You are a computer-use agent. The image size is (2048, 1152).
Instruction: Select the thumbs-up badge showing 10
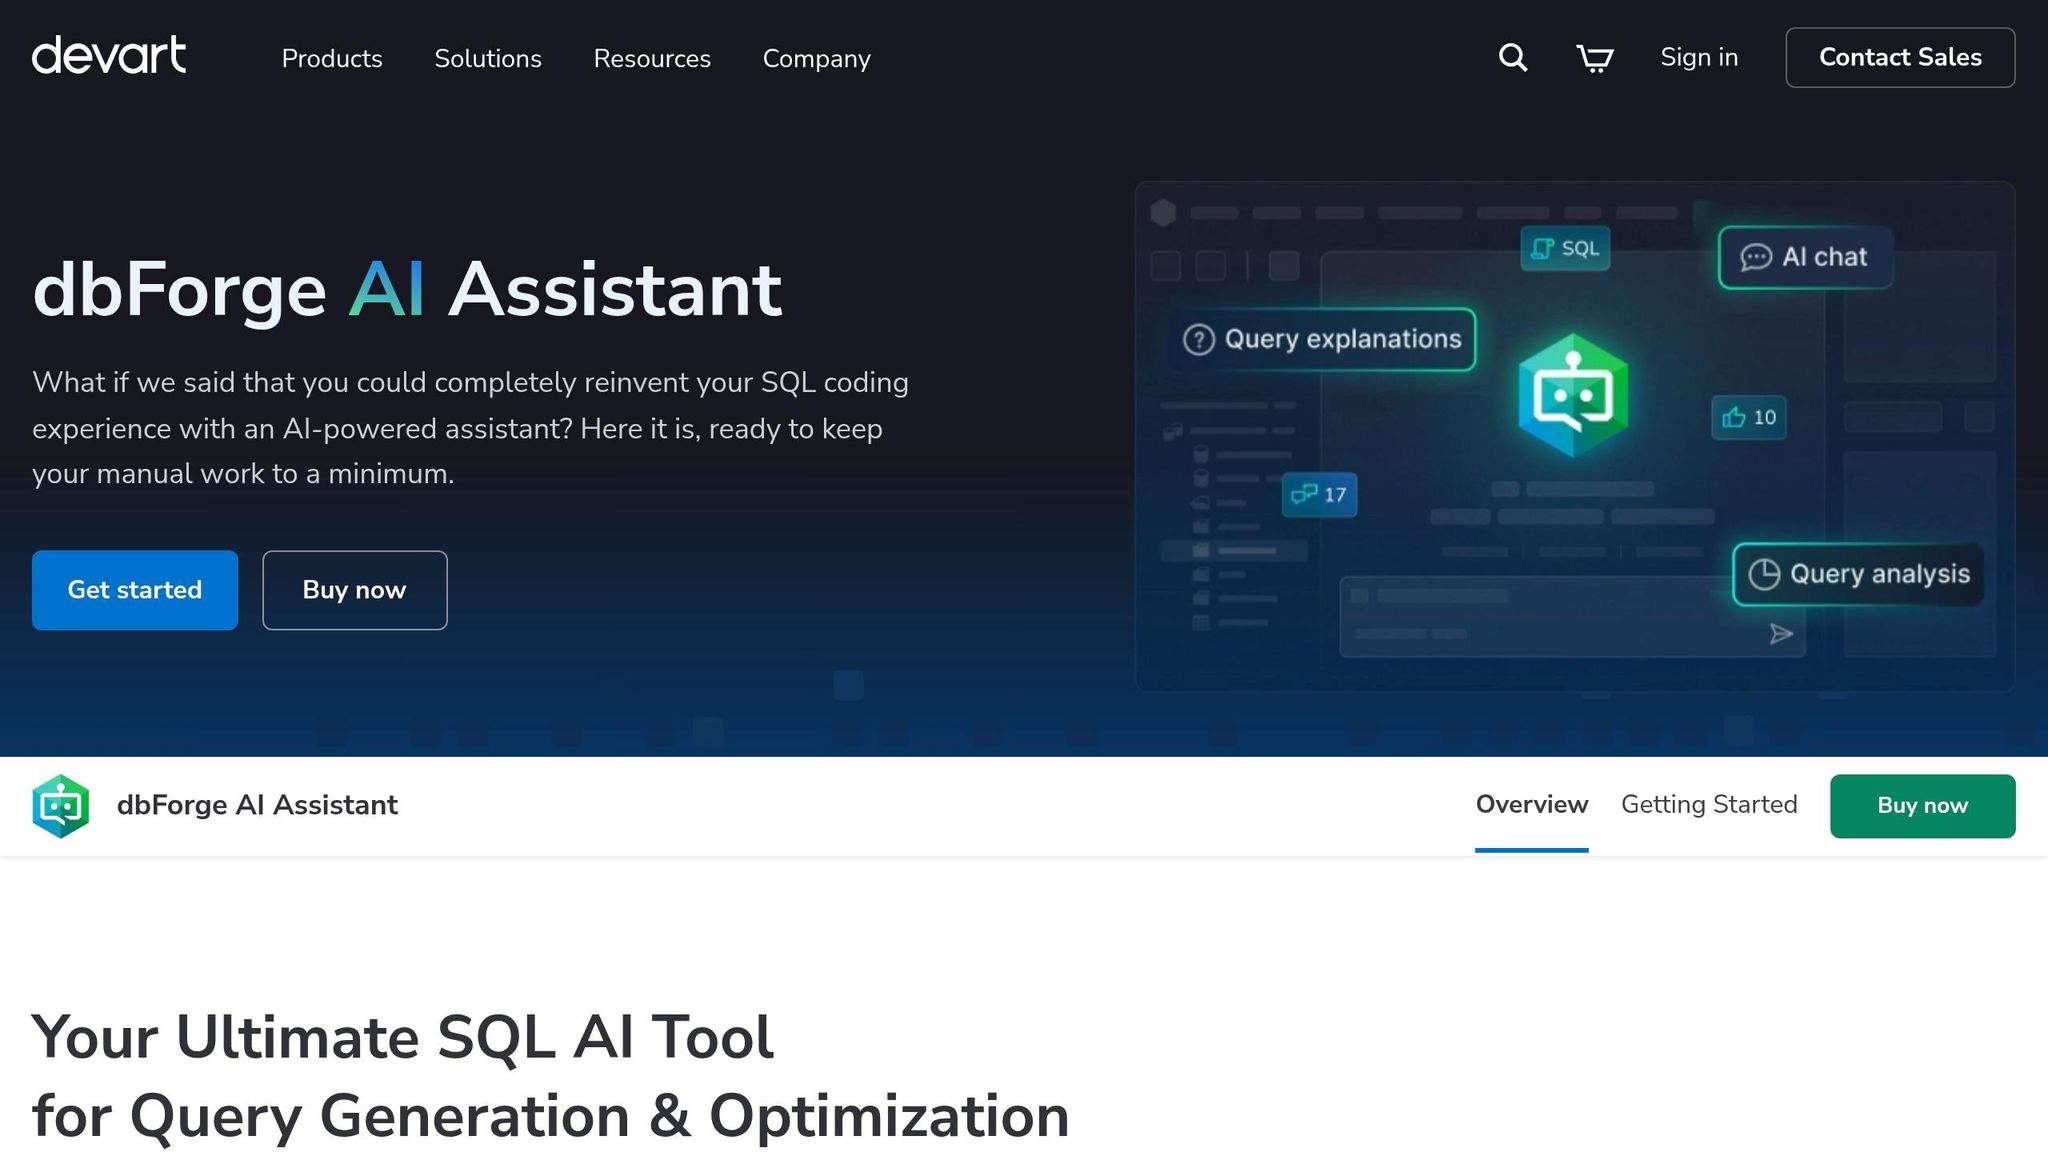click(1748, 418)
